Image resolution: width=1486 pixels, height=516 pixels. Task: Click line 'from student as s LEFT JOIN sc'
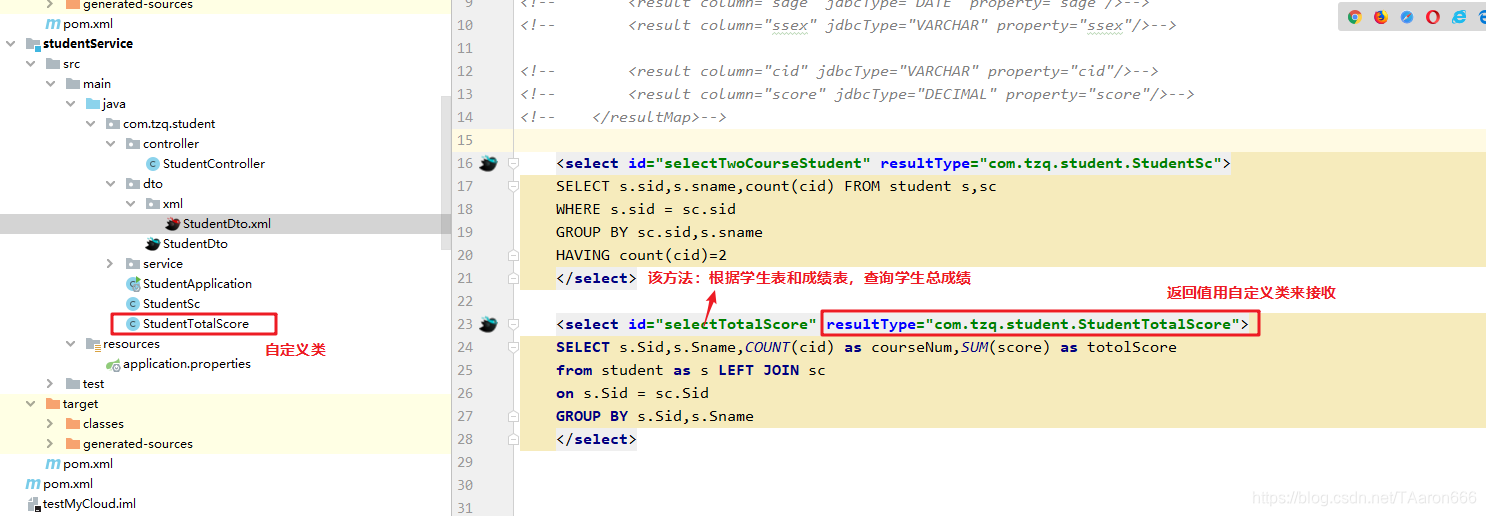point(691,370)
